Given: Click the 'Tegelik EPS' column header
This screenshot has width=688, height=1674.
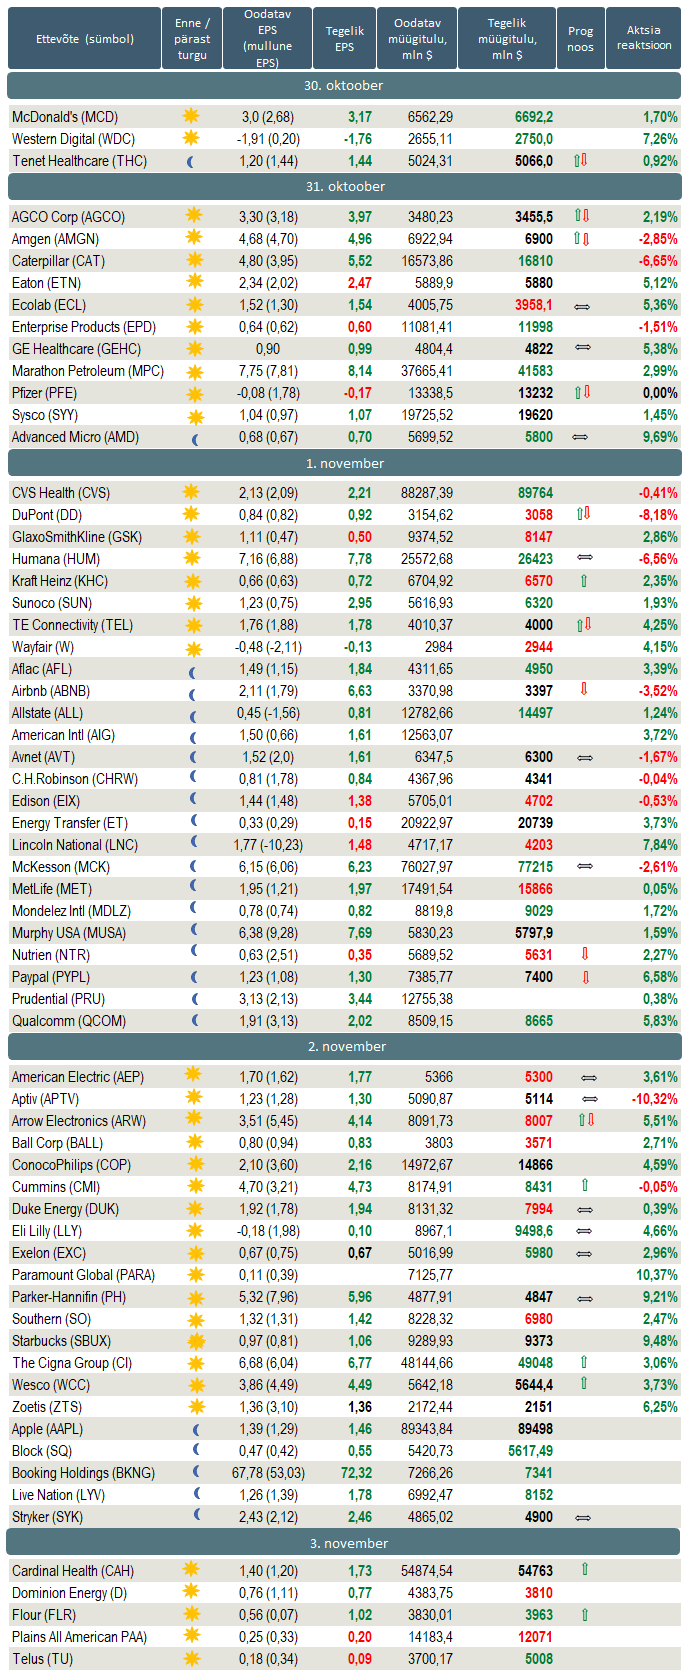Looking at the screenshot, I should 345,39.
